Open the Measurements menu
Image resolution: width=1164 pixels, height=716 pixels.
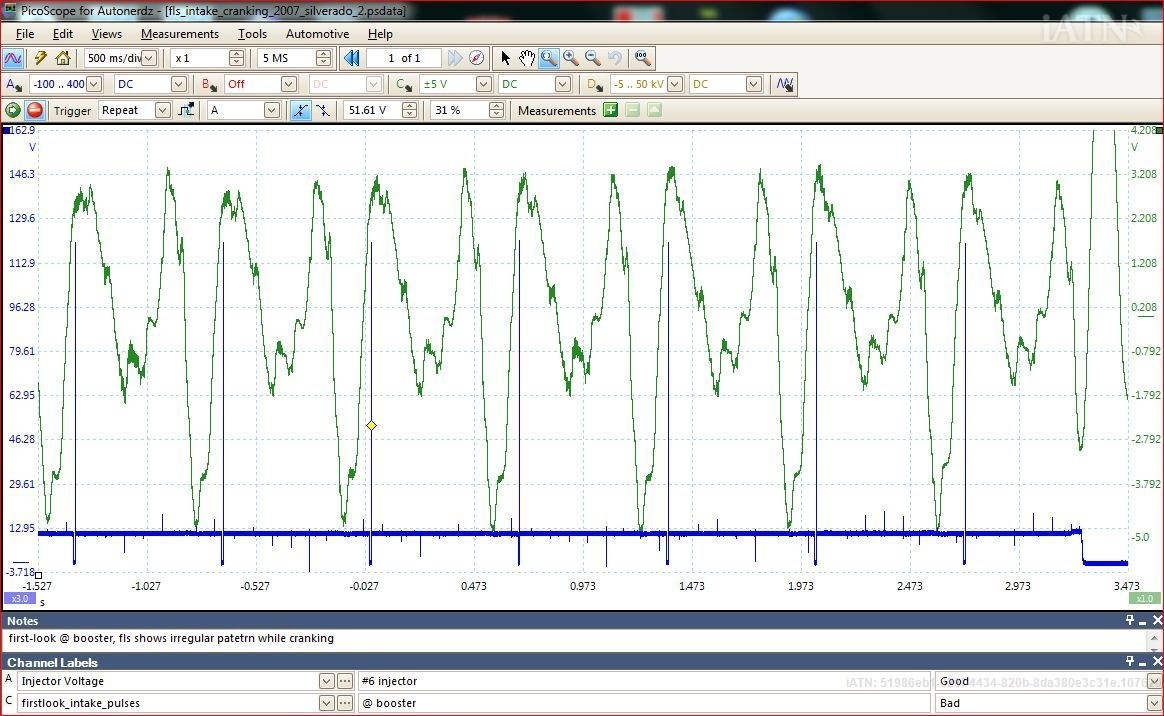click(x=179, y=33)
